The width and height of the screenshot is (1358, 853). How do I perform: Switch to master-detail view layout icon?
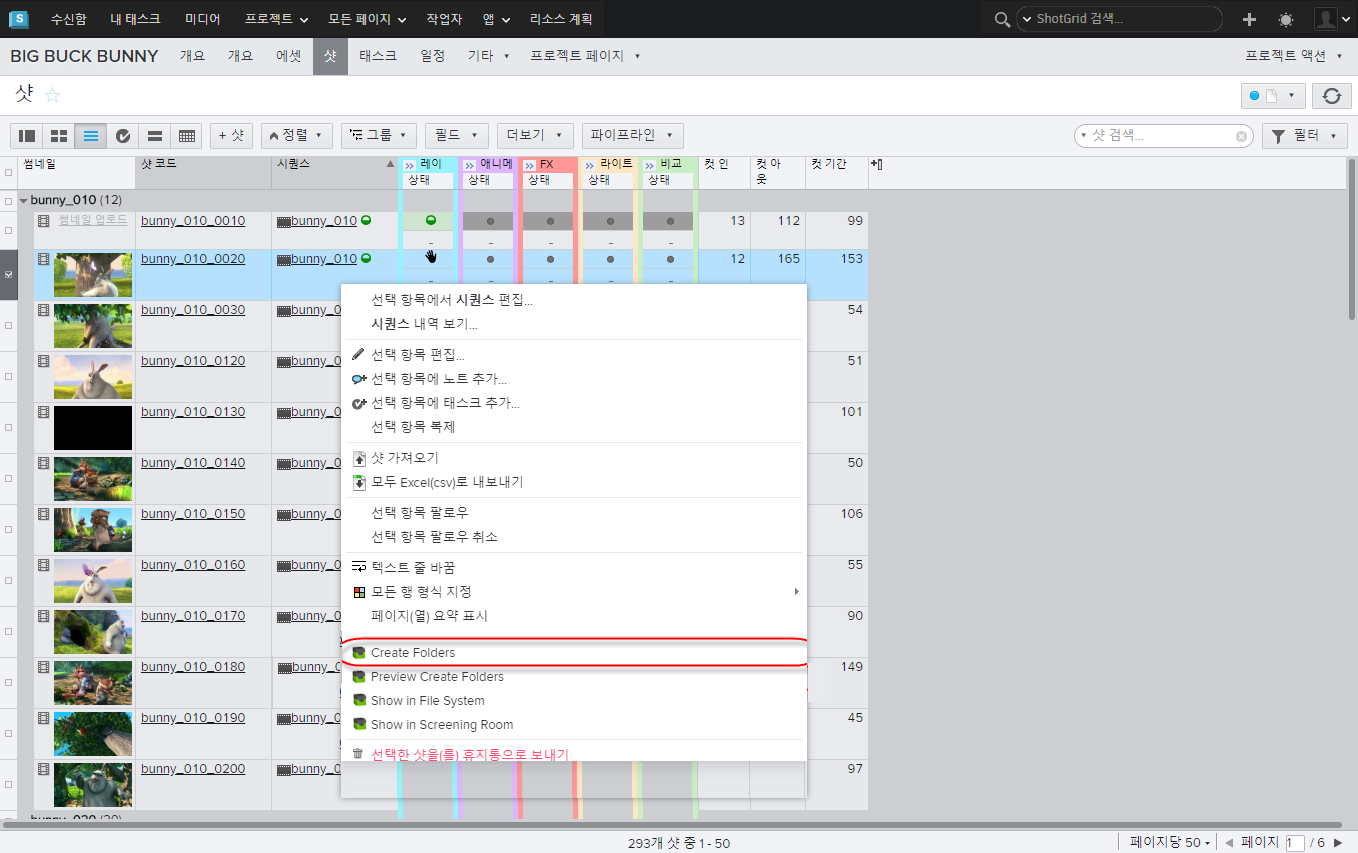[27, 135]
